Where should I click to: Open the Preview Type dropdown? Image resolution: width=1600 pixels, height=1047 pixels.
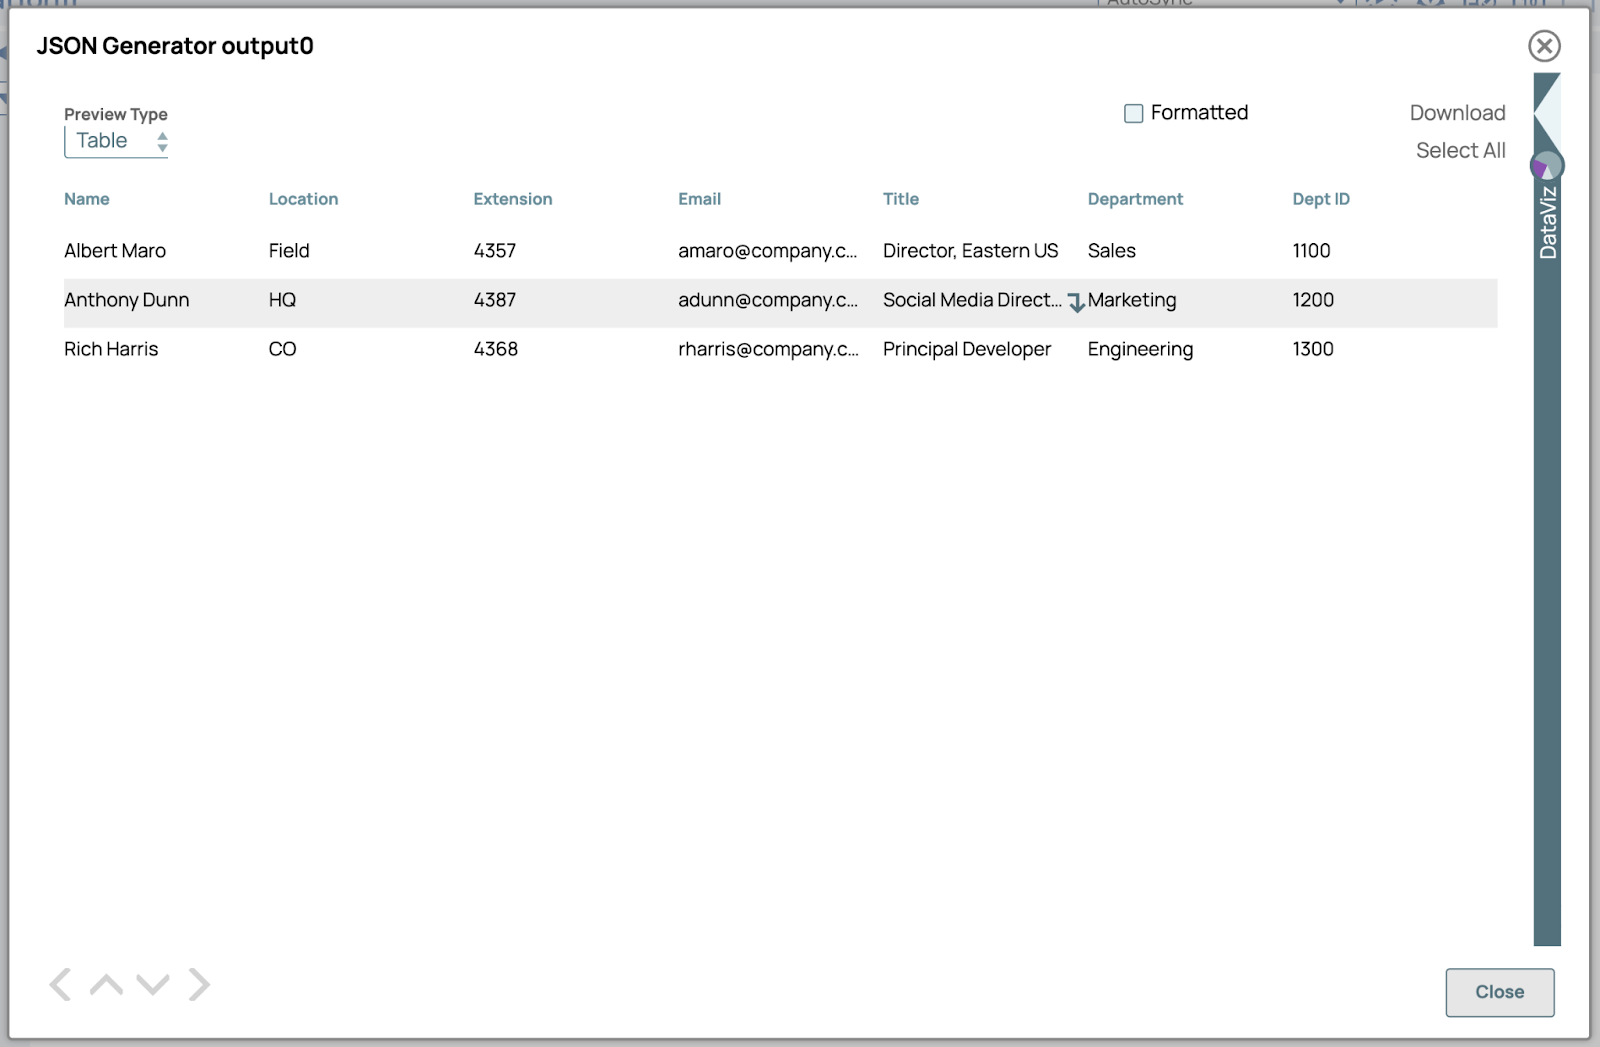click(x=116, y=141)
